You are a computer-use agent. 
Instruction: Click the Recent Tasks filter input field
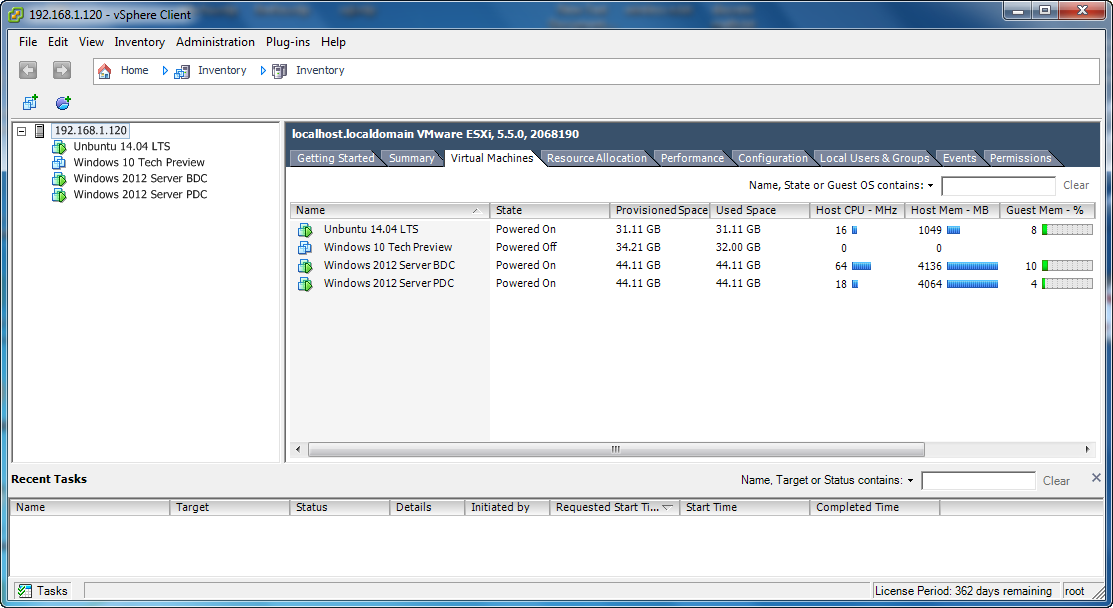[x=978, y=481]
